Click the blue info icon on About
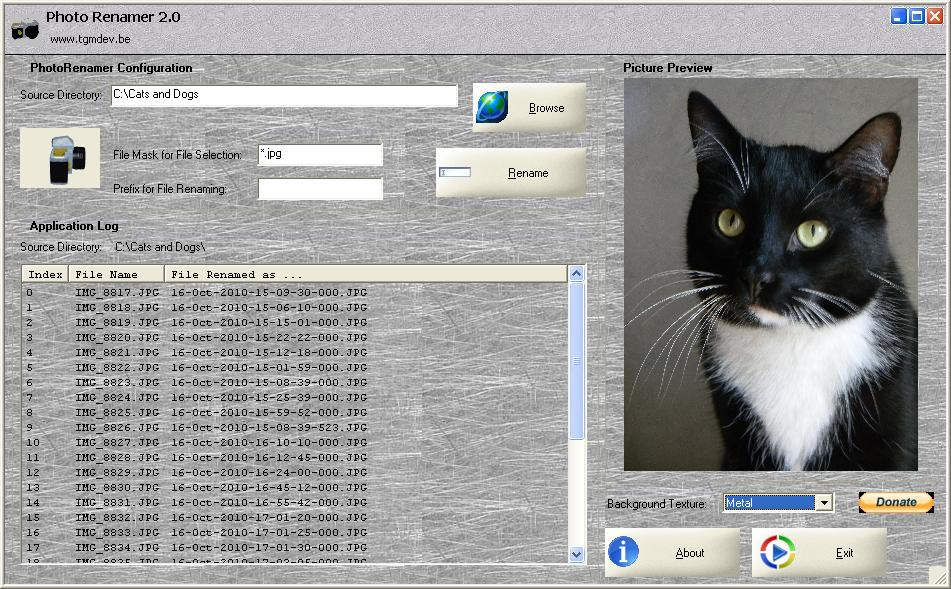The height and width of the screenshot is (589, 951). click(x=623, y=552)
